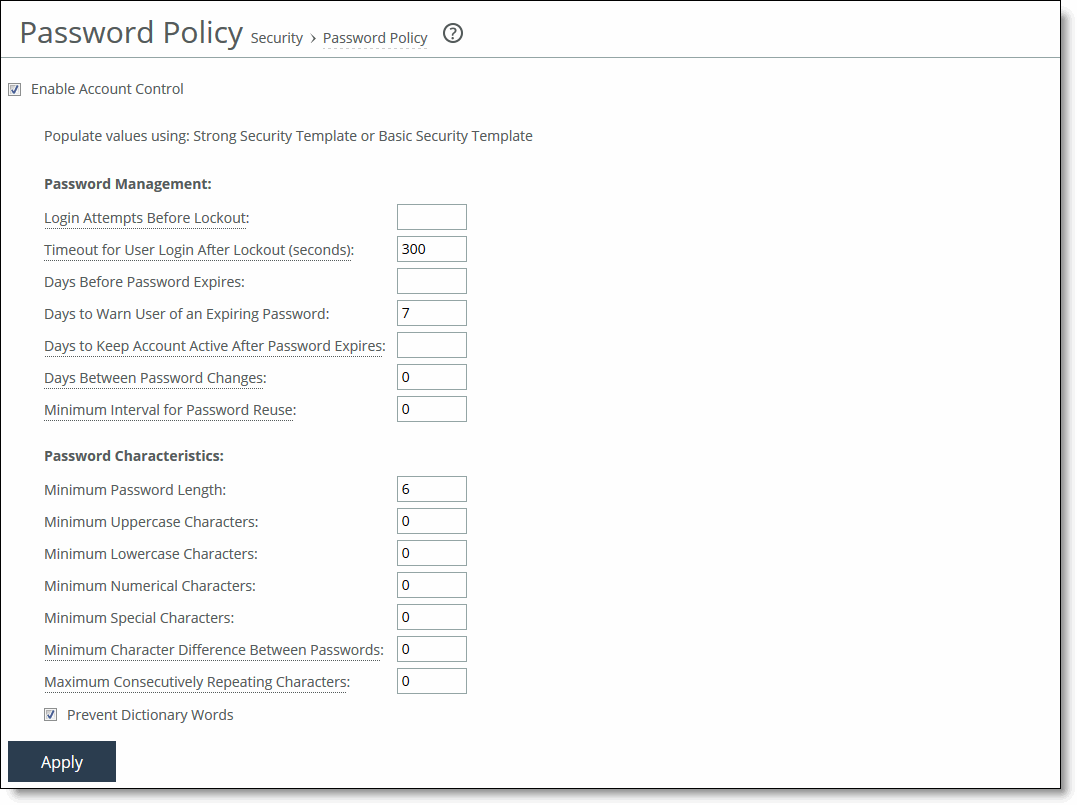The width and height of the screenshot is (1077, 805).
Task: Select the Minimum Special Characters field
Action: (x=431, y=616)
